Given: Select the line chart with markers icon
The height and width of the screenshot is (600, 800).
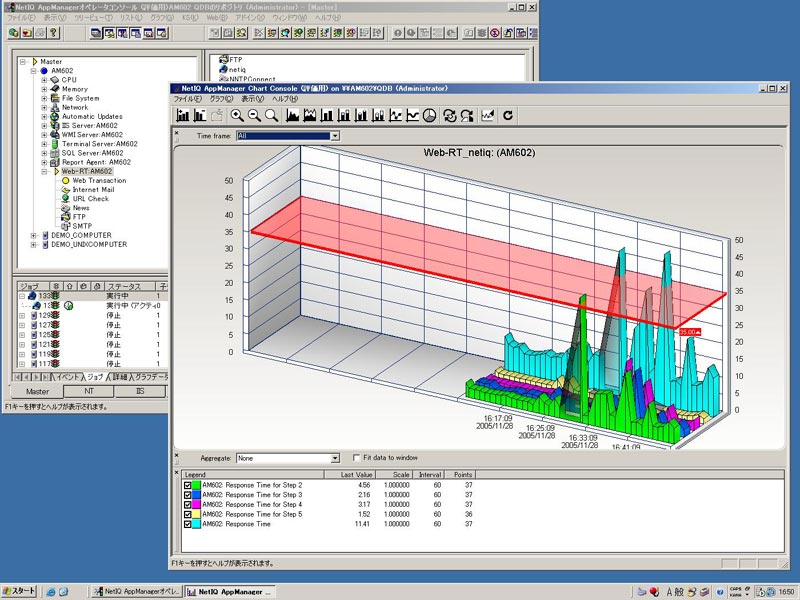Looking at the screenshot, I should (x=395, y=115).
